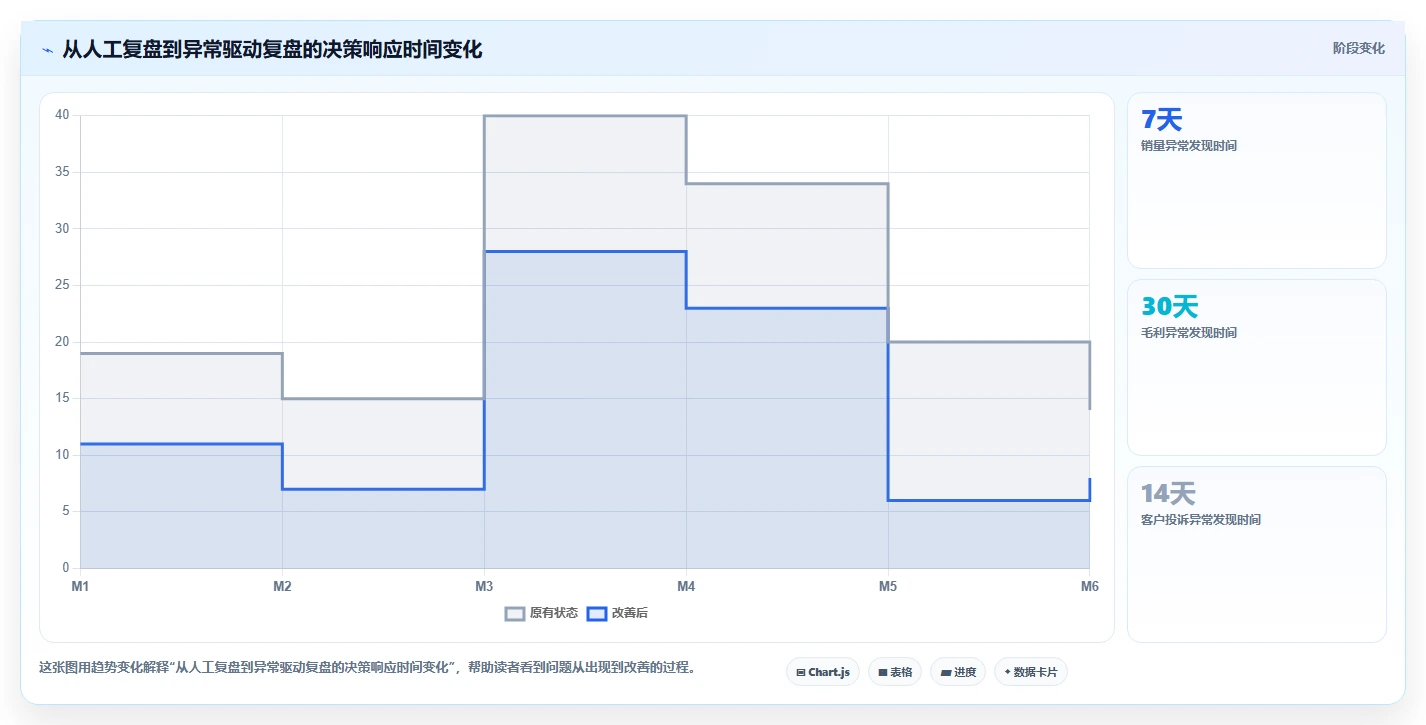Click the 10 y-axis value
This screenshot has height=725, width=1426.
pyautogui.click(x=62, y=455)
